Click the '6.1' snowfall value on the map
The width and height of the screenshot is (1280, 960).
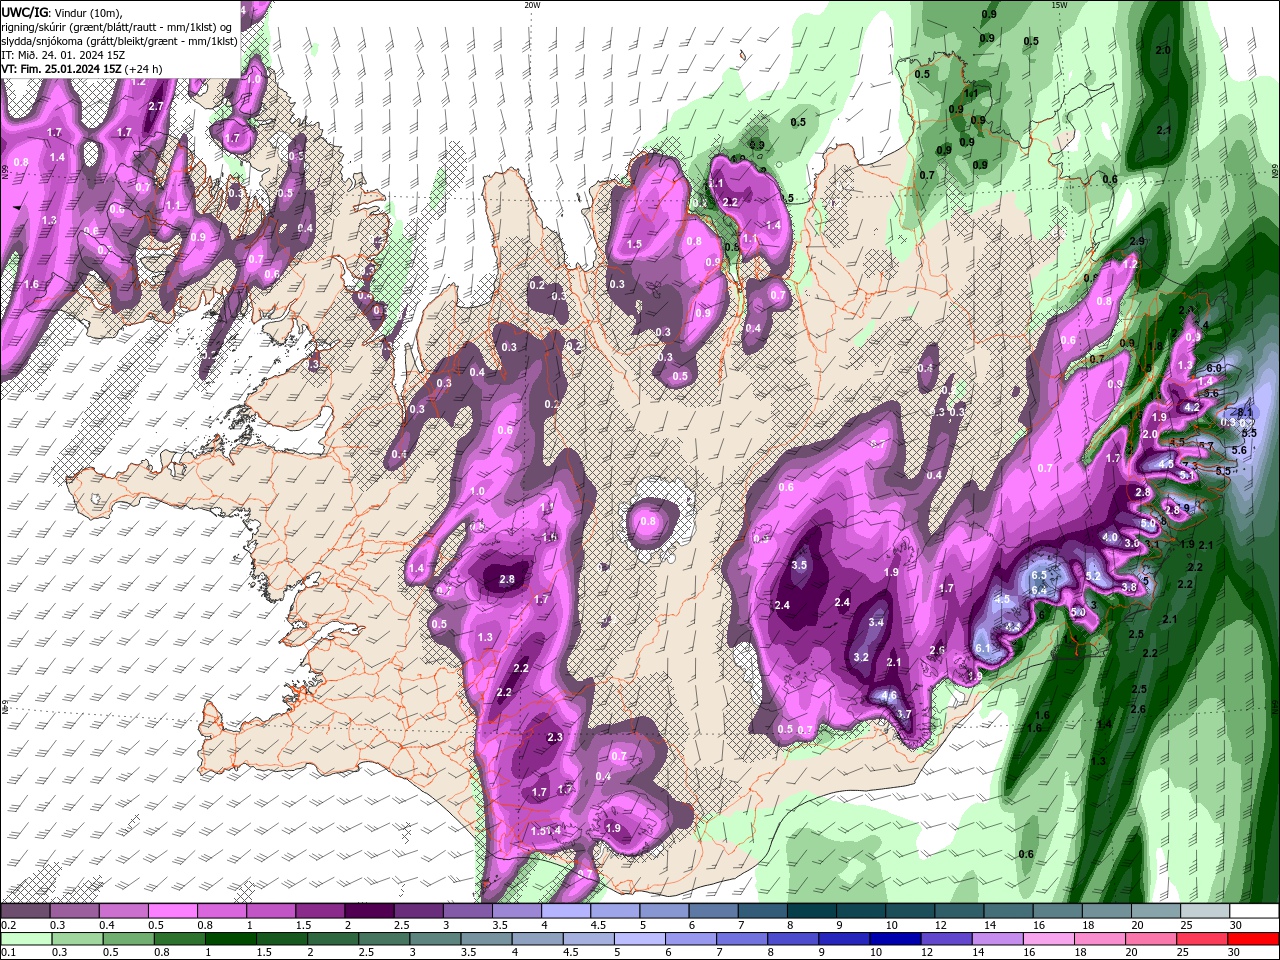coord(982,648)
